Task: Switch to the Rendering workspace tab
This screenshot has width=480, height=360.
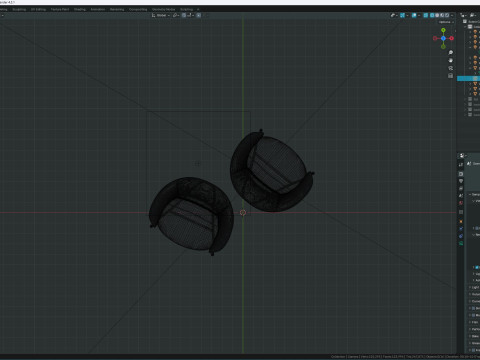Action: pyautogui.click(x=117, y=9)
